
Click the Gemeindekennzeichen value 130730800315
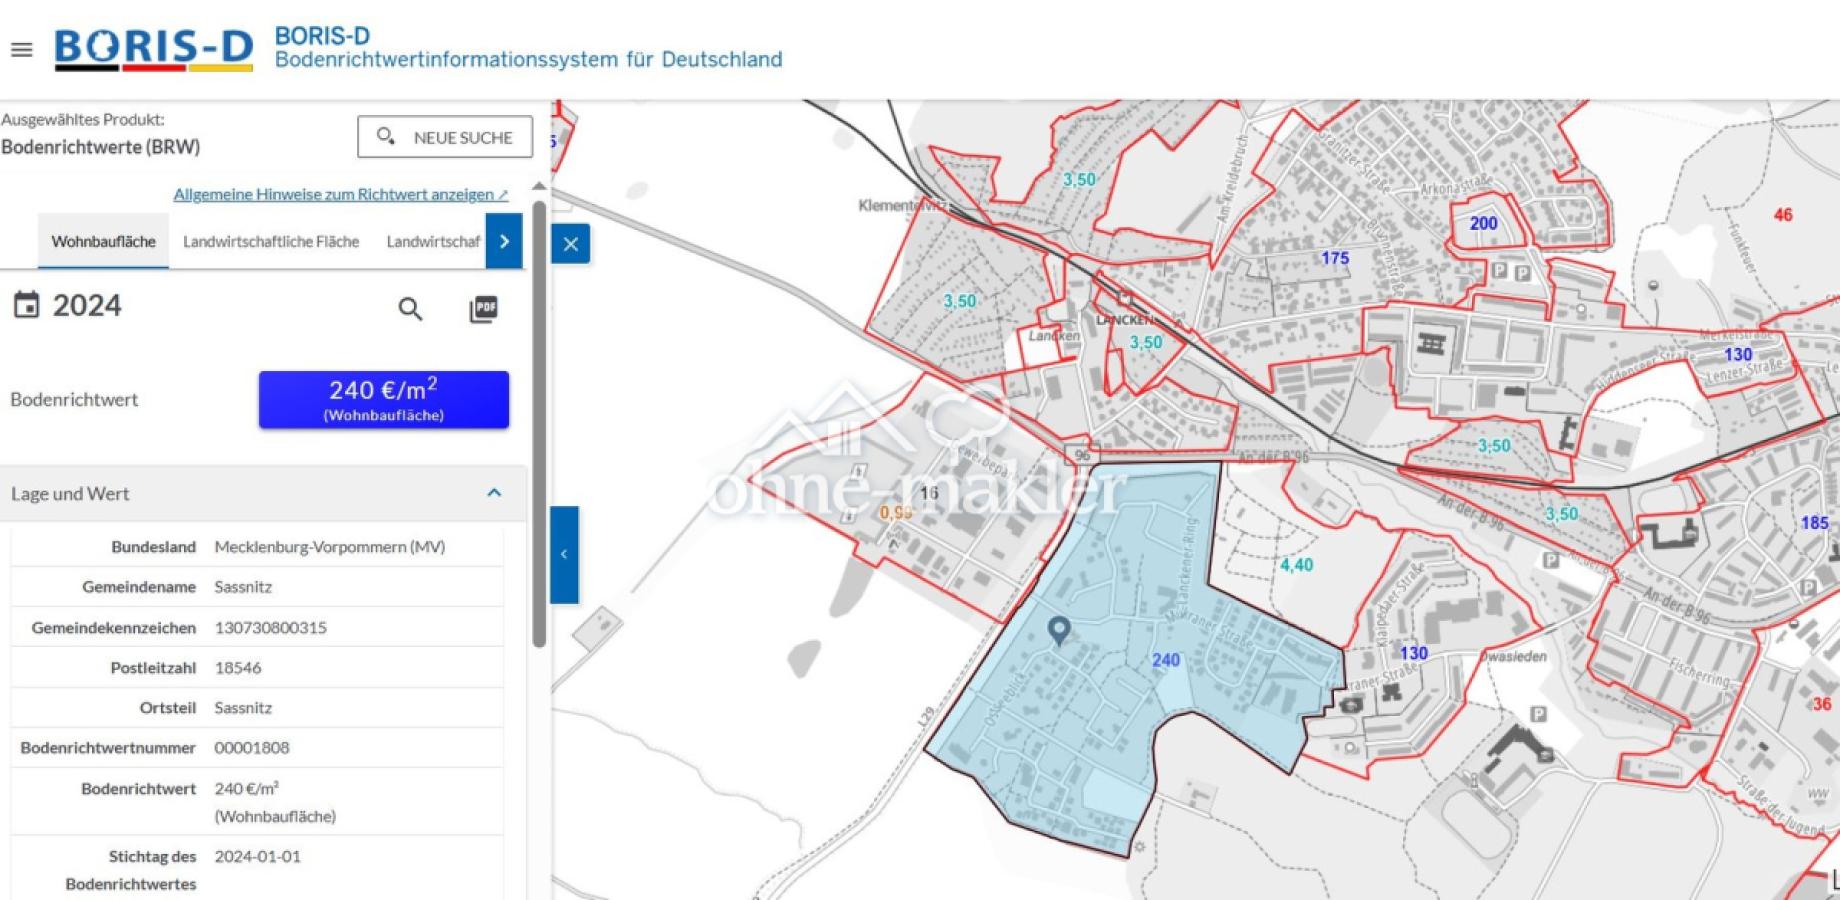tap(270, 627)
